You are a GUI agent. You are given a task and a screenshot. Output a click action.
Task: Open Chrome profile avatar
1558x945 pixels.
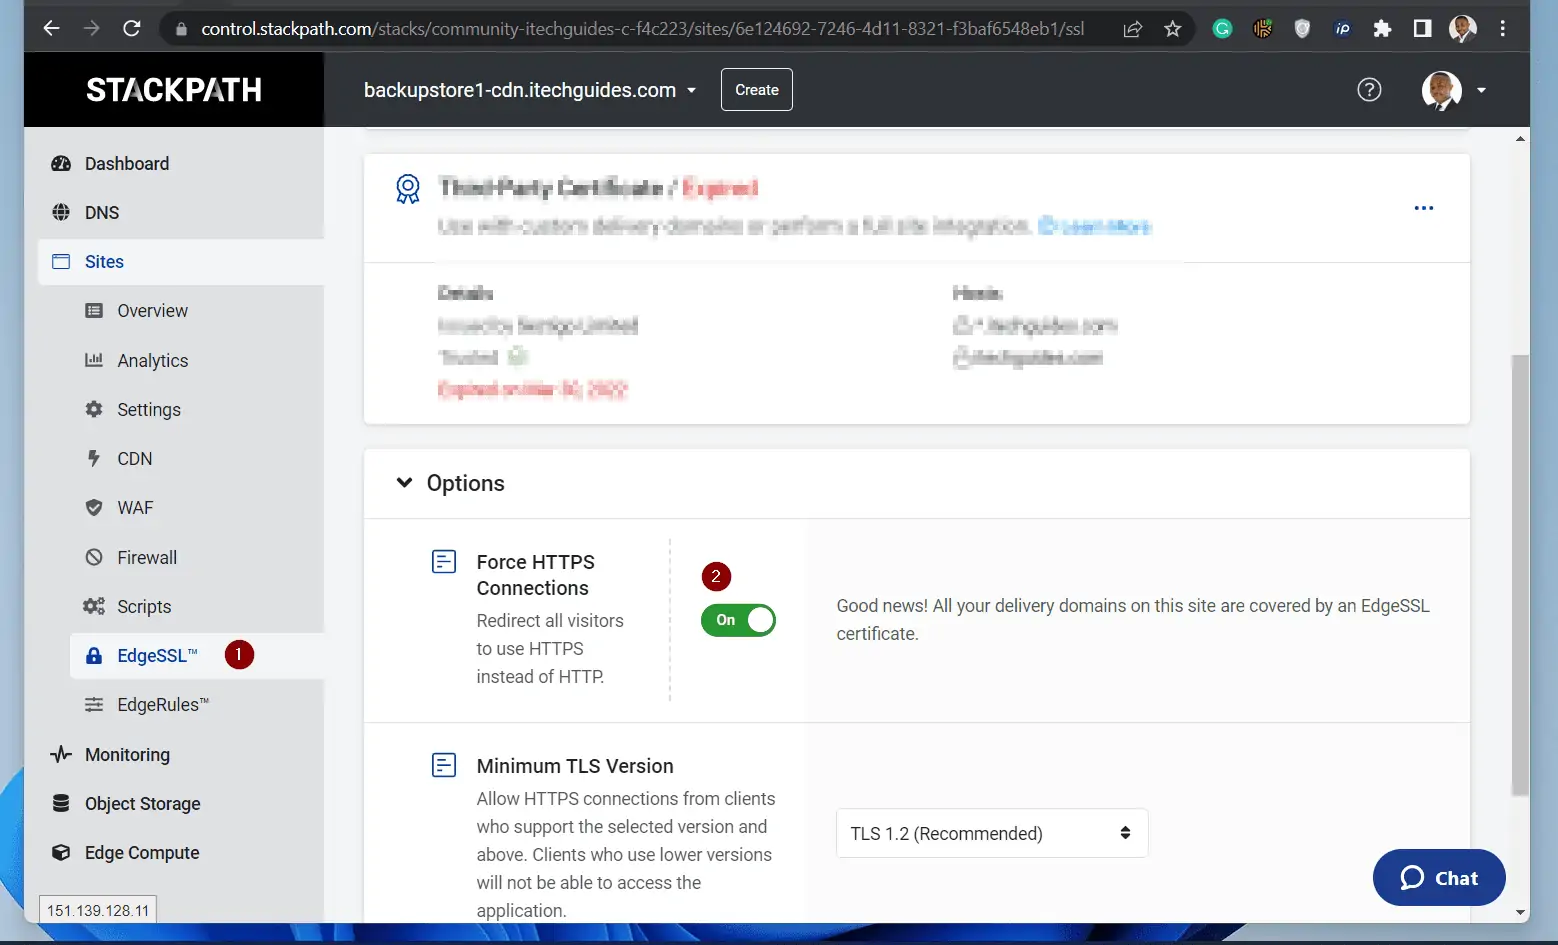[1463, 29]
